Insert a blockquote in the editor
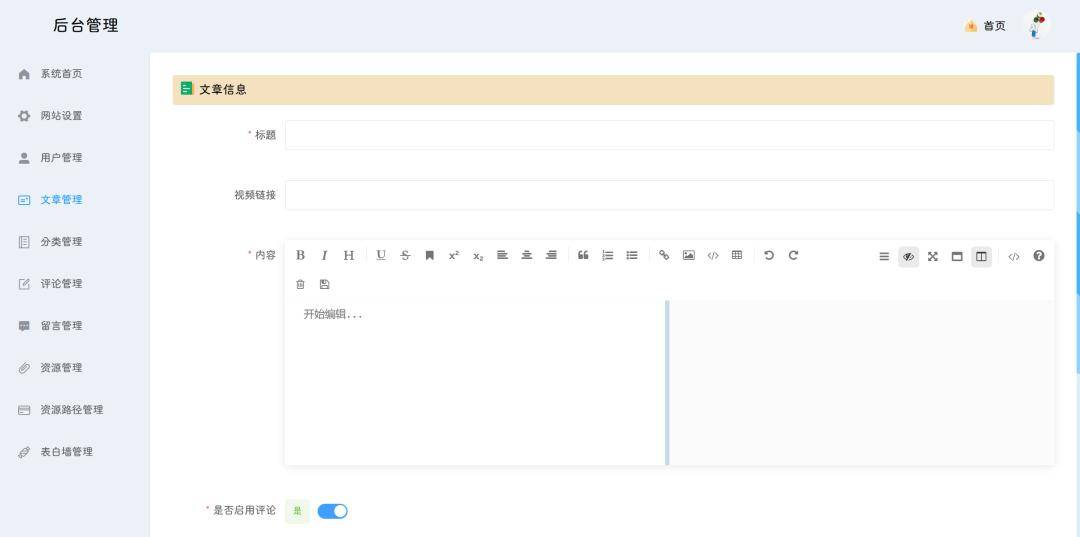1080x537 pixels. 583,256
